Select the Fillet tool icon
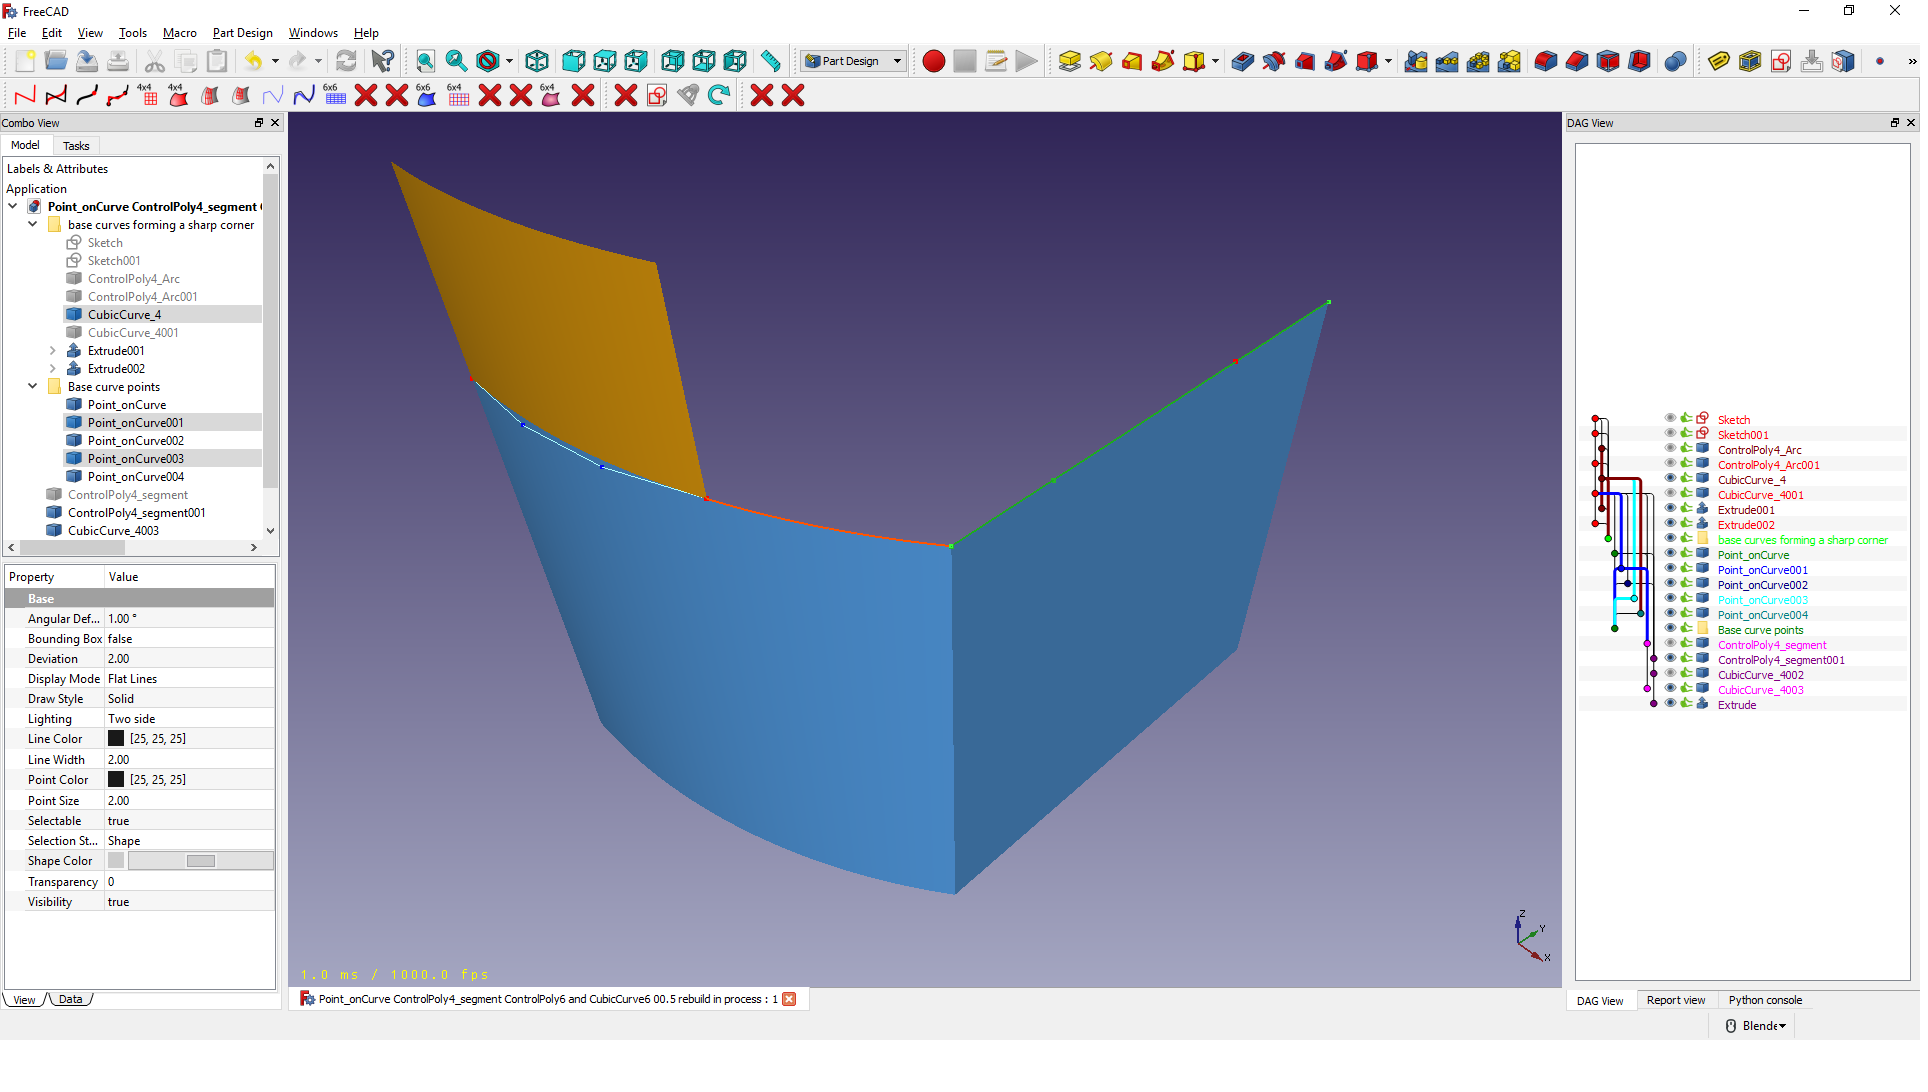 [x=1545, y=62]
